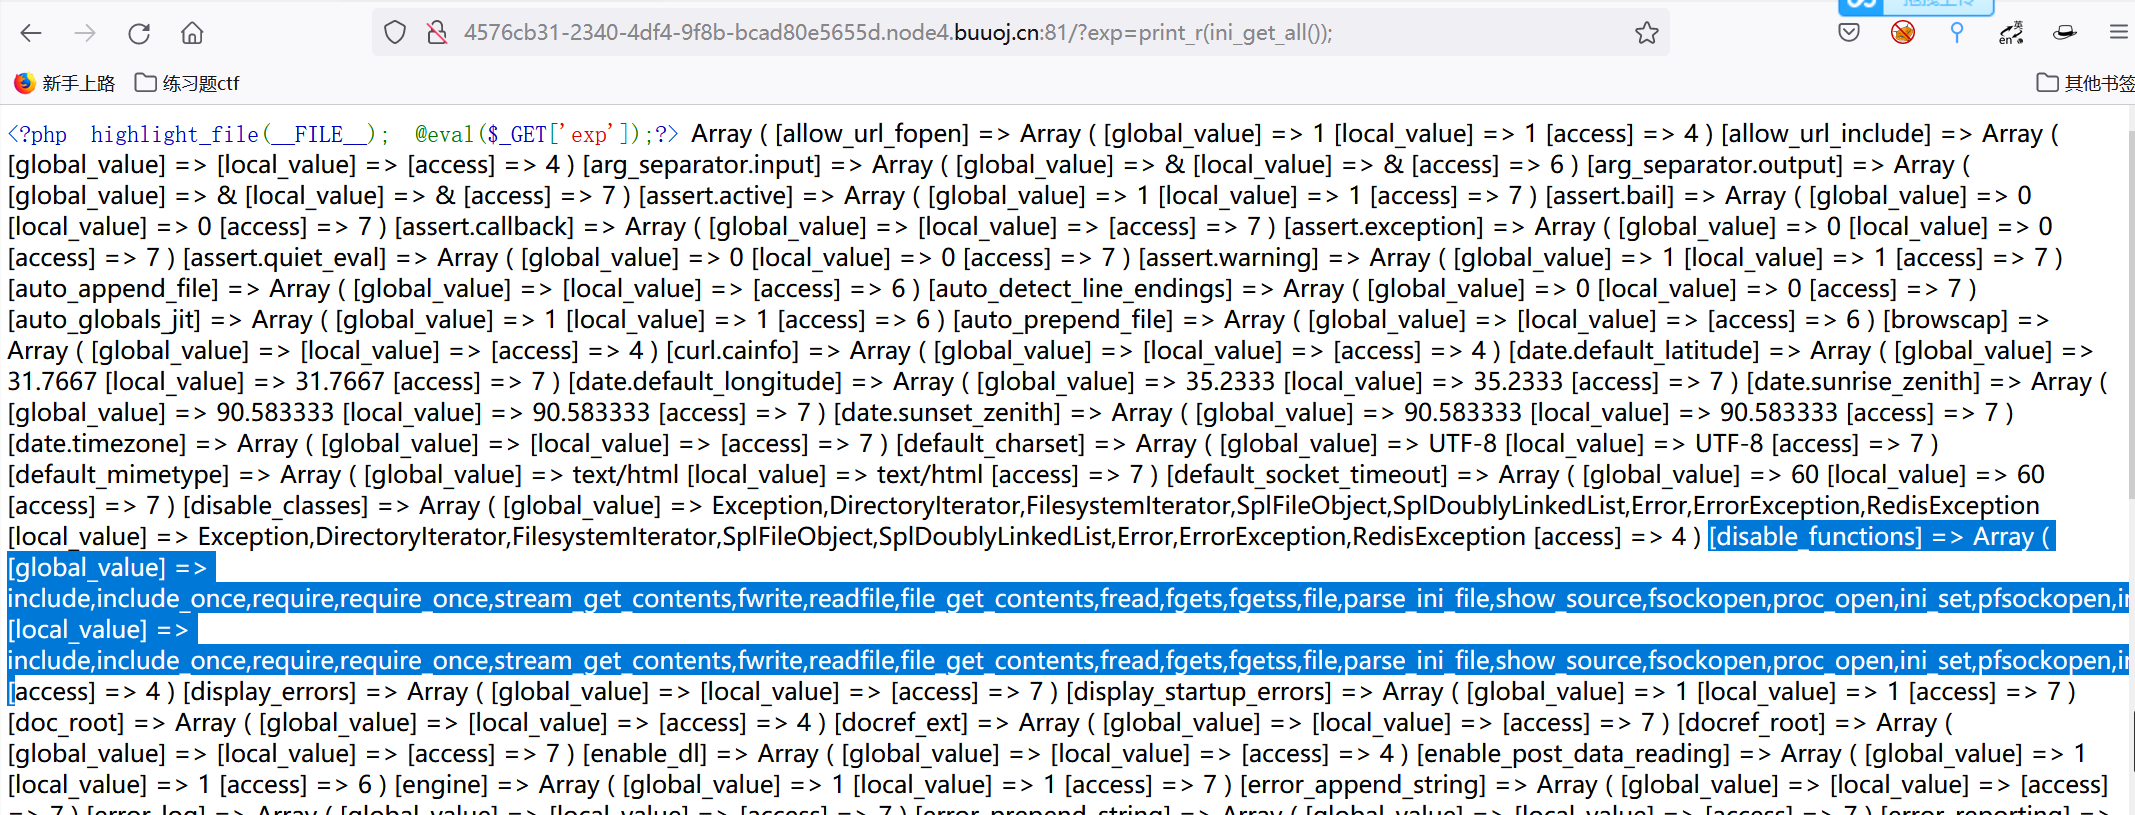Open the 练习题ctf bookmark folder
Screen dimensions: 2135x815
point(188,83)
